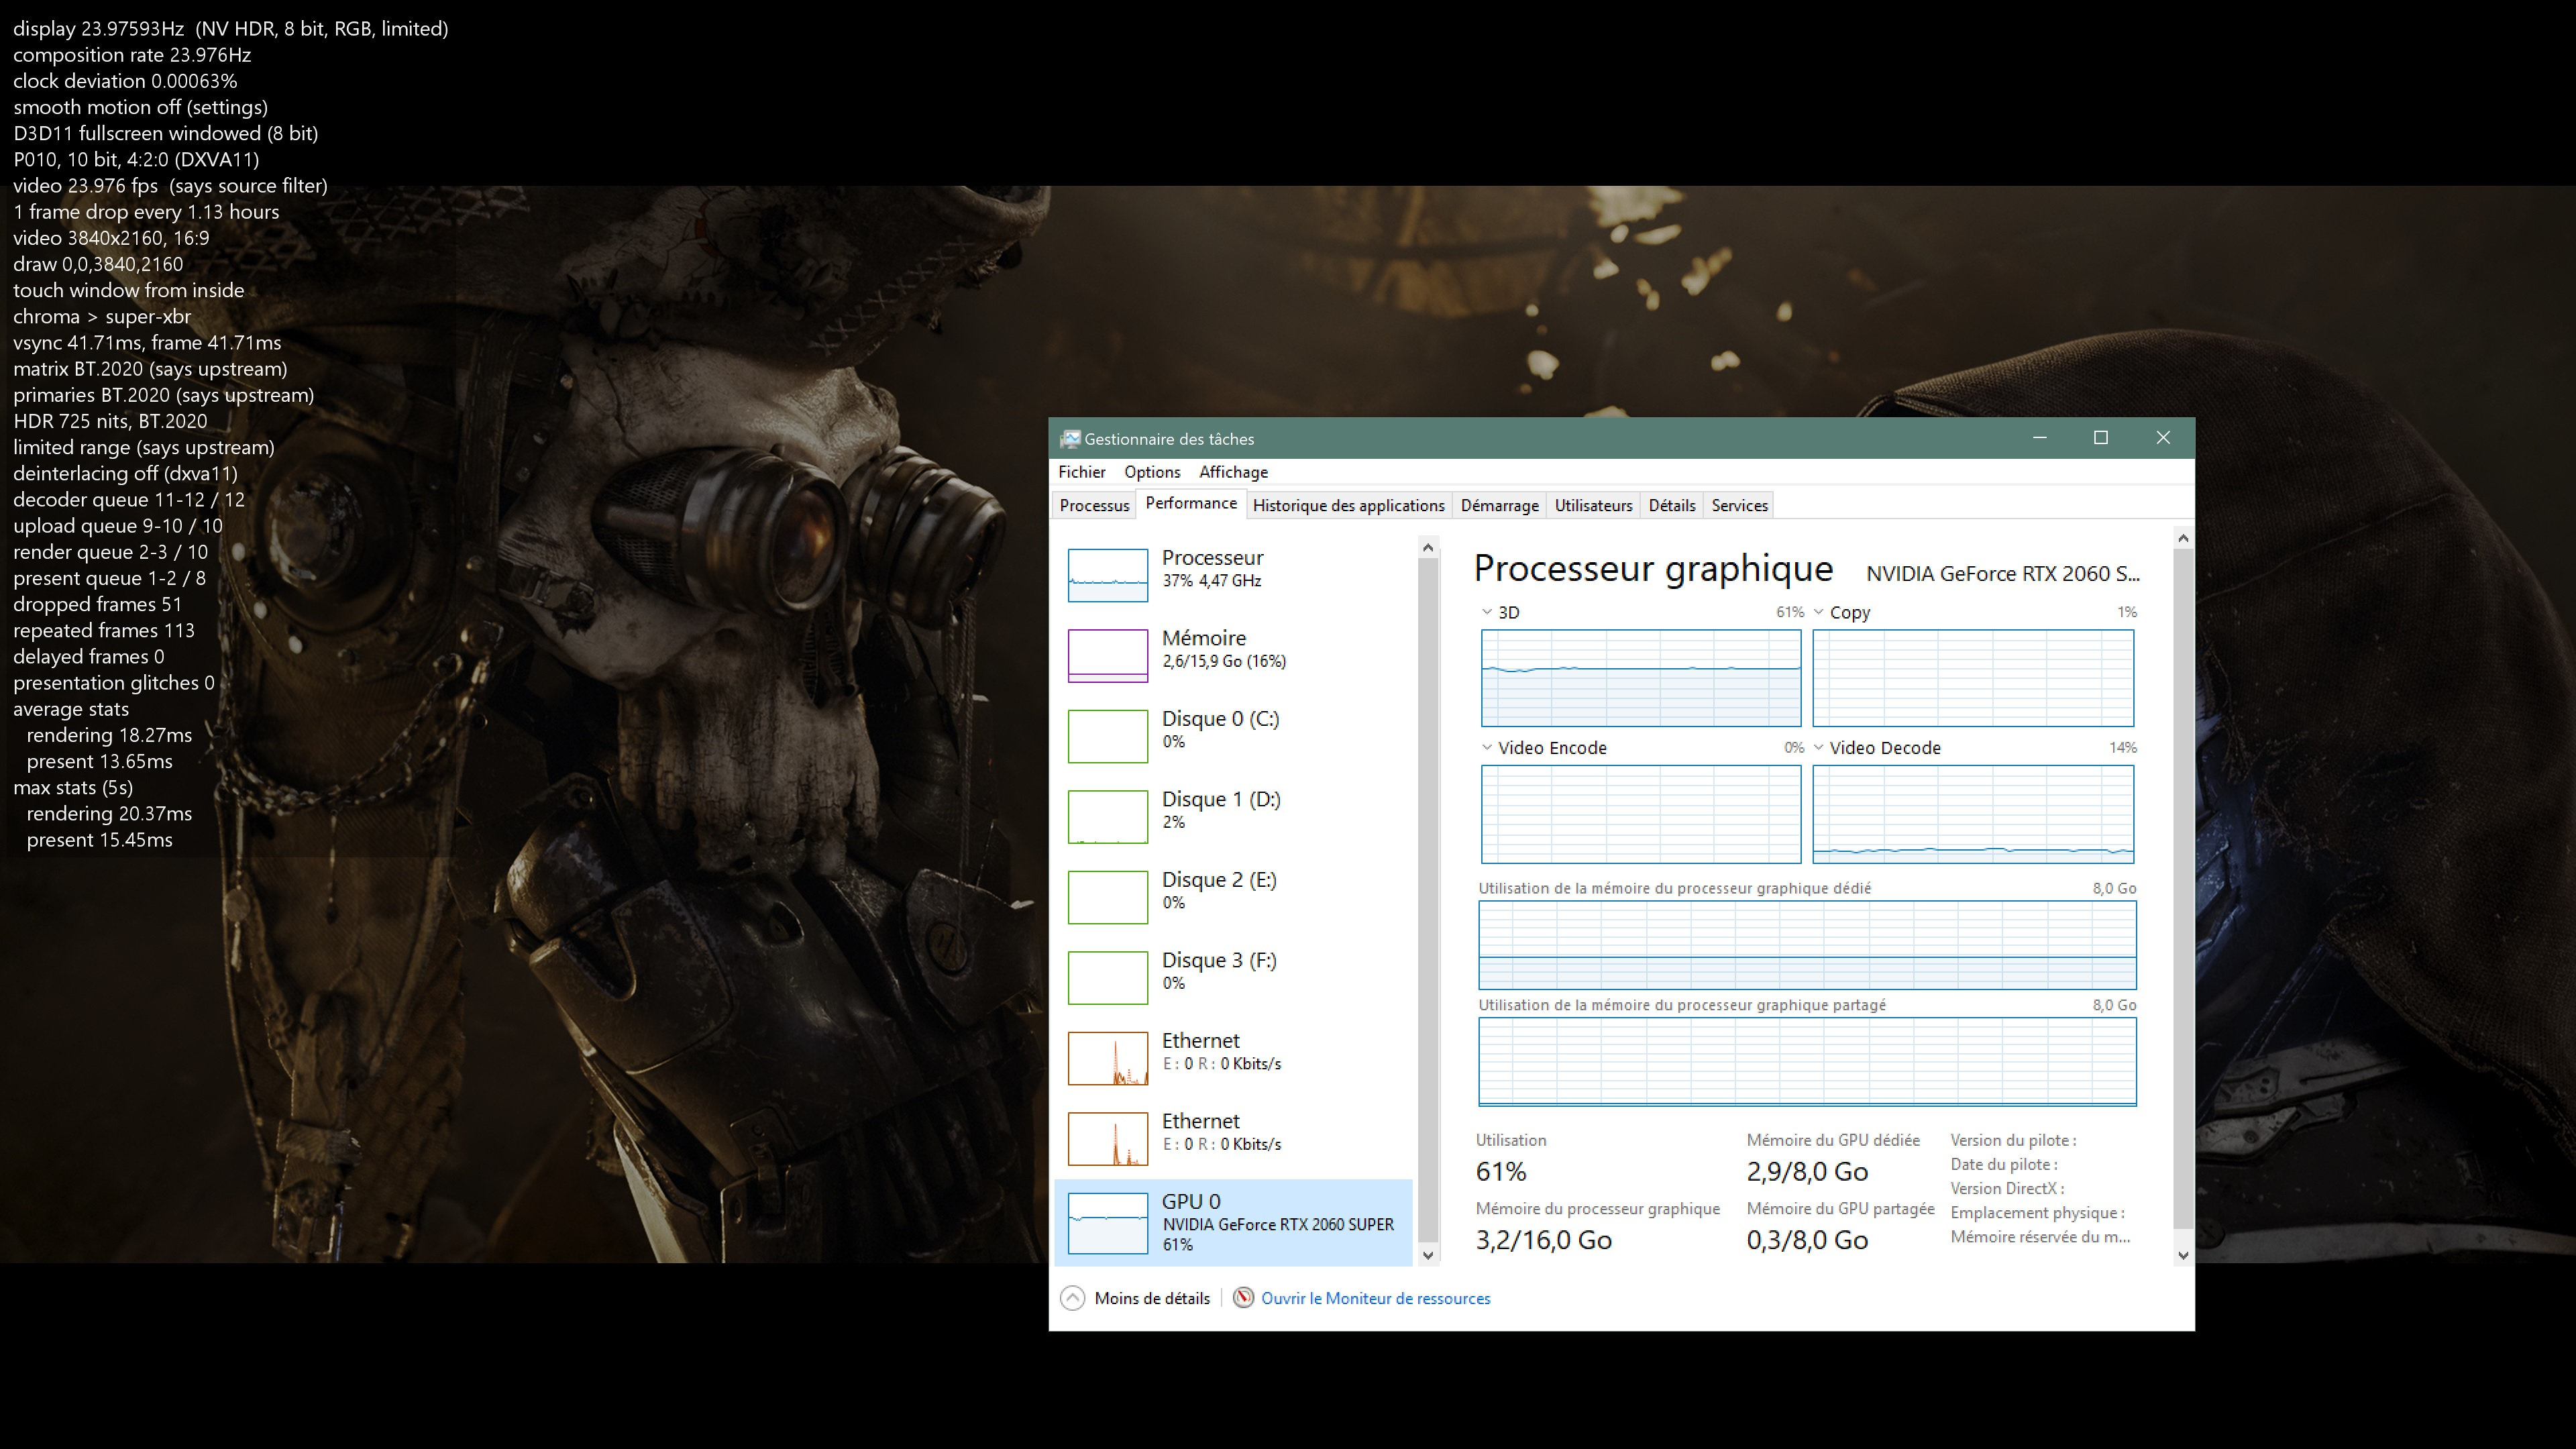This screenshot has width=2576, height=1449.
Task: Click 'video 3840x2160, 16:9' overlay line
Action: (x=111, y=238)
